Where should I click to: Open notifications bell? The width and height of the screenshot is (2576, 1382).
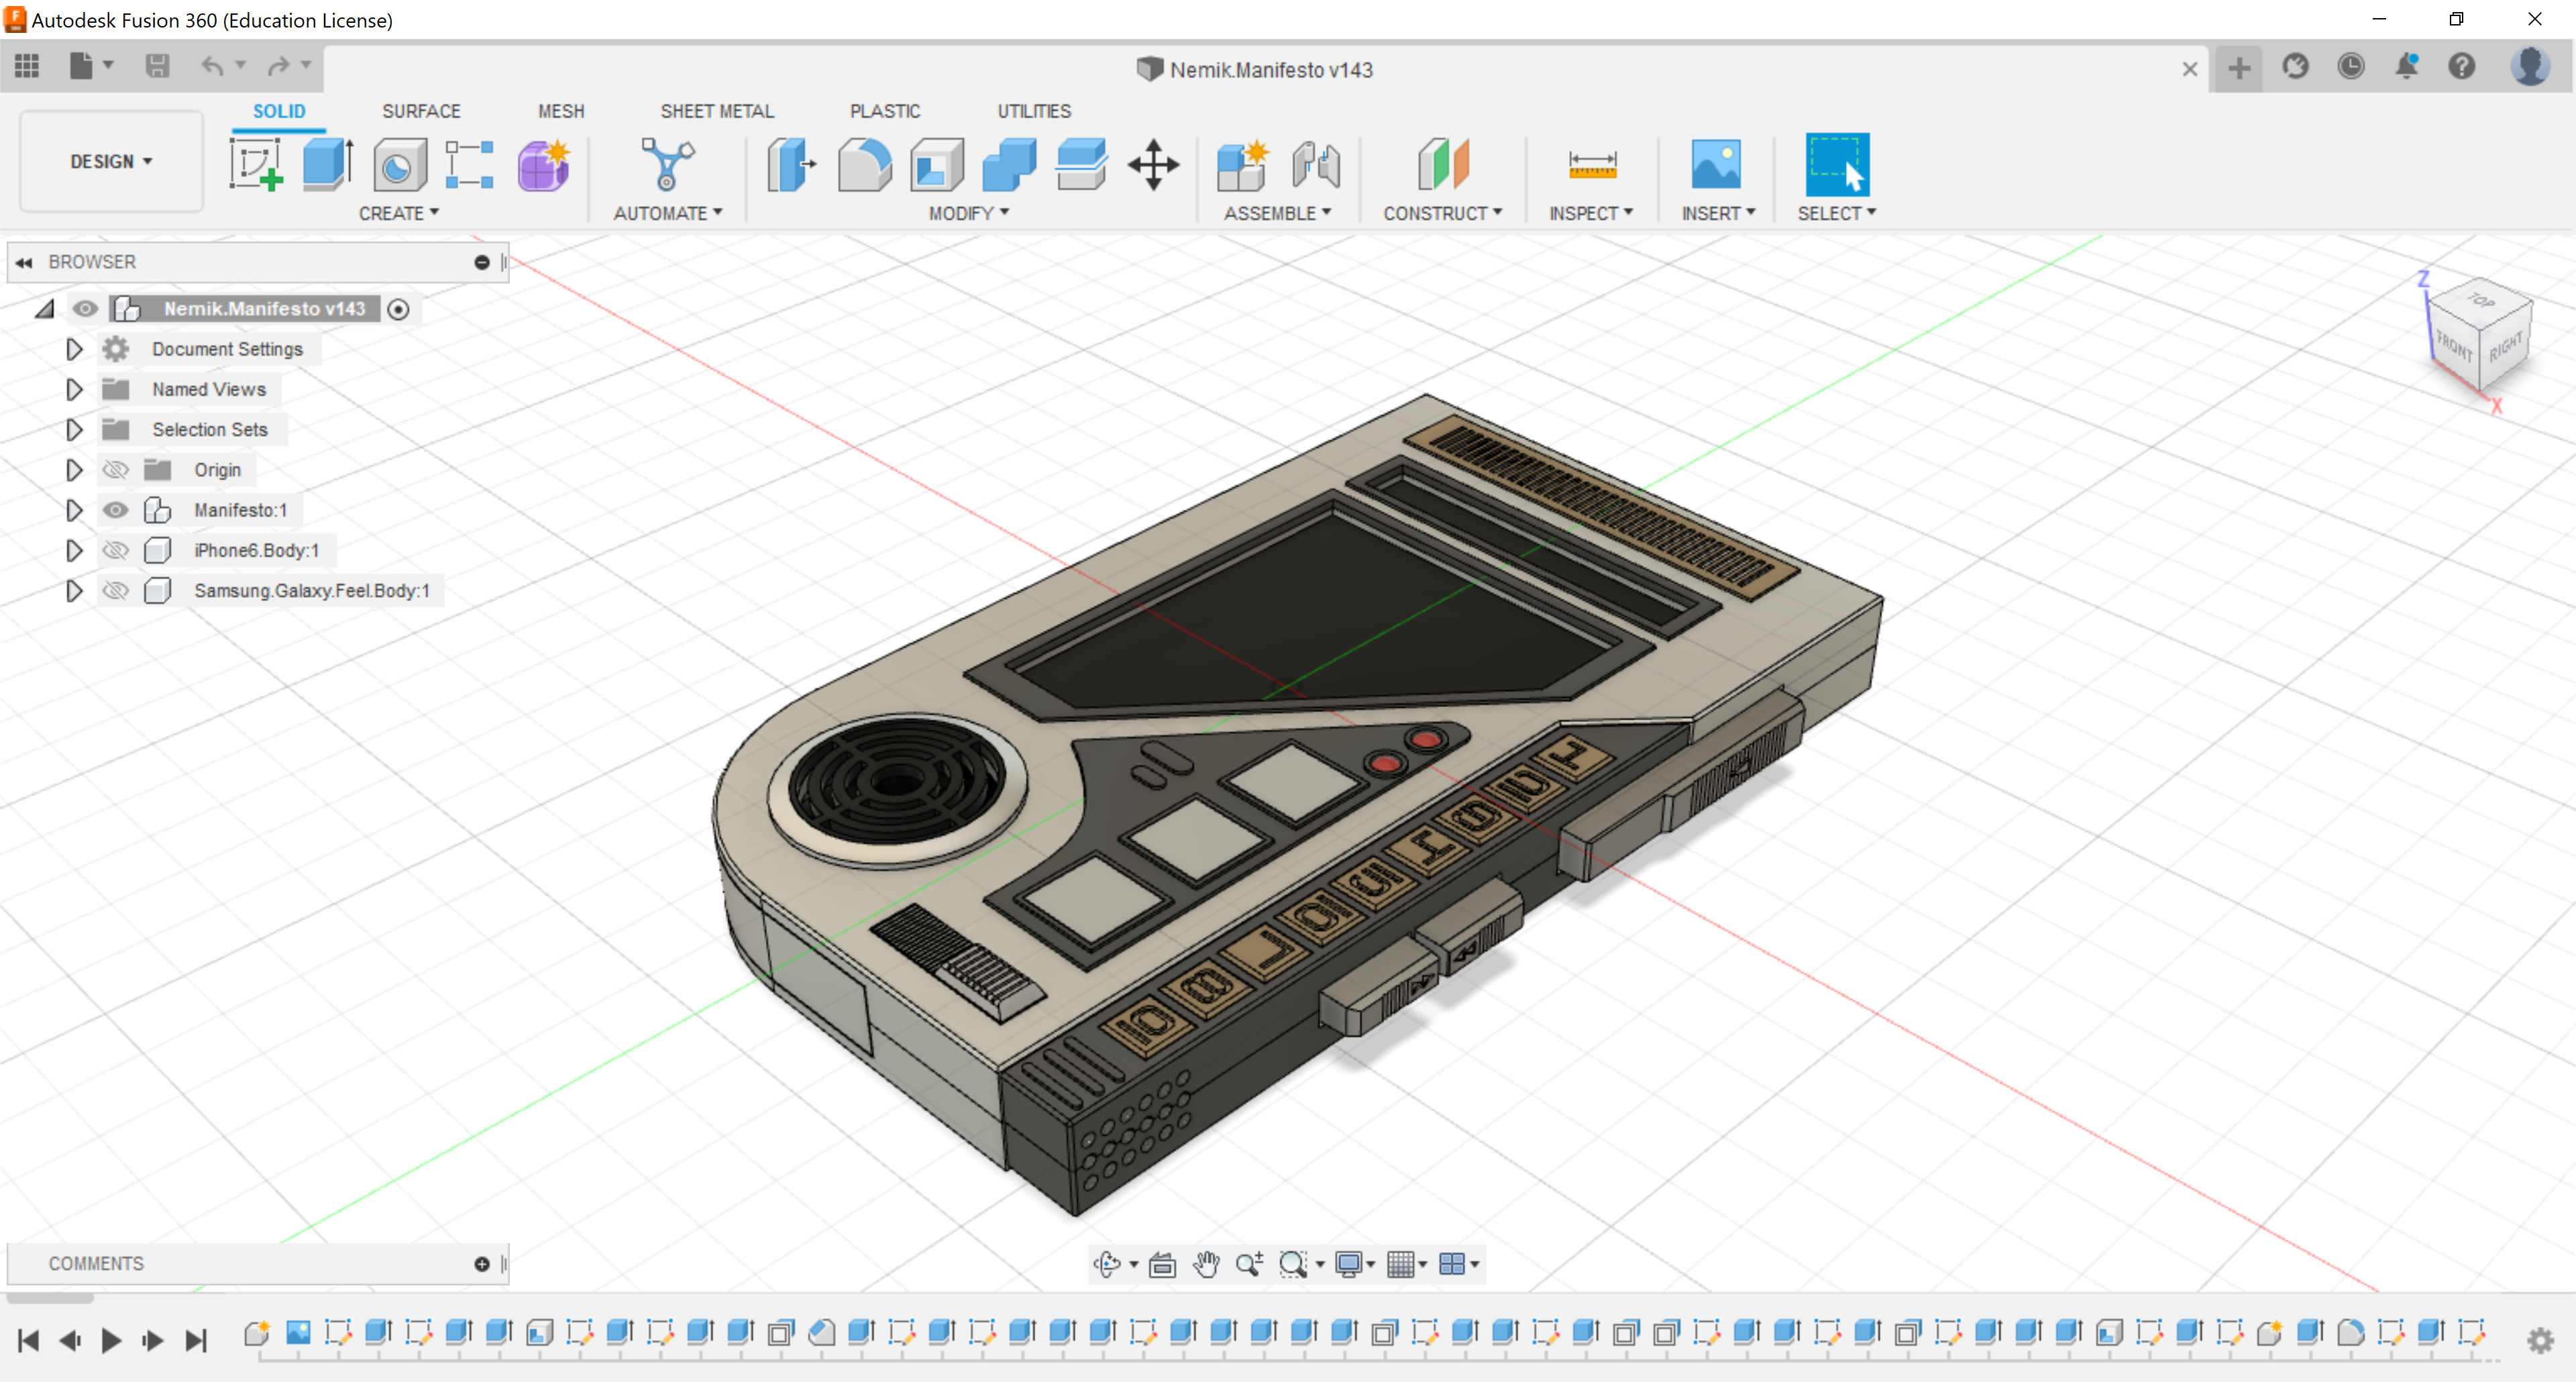(x=2406, y=67)
